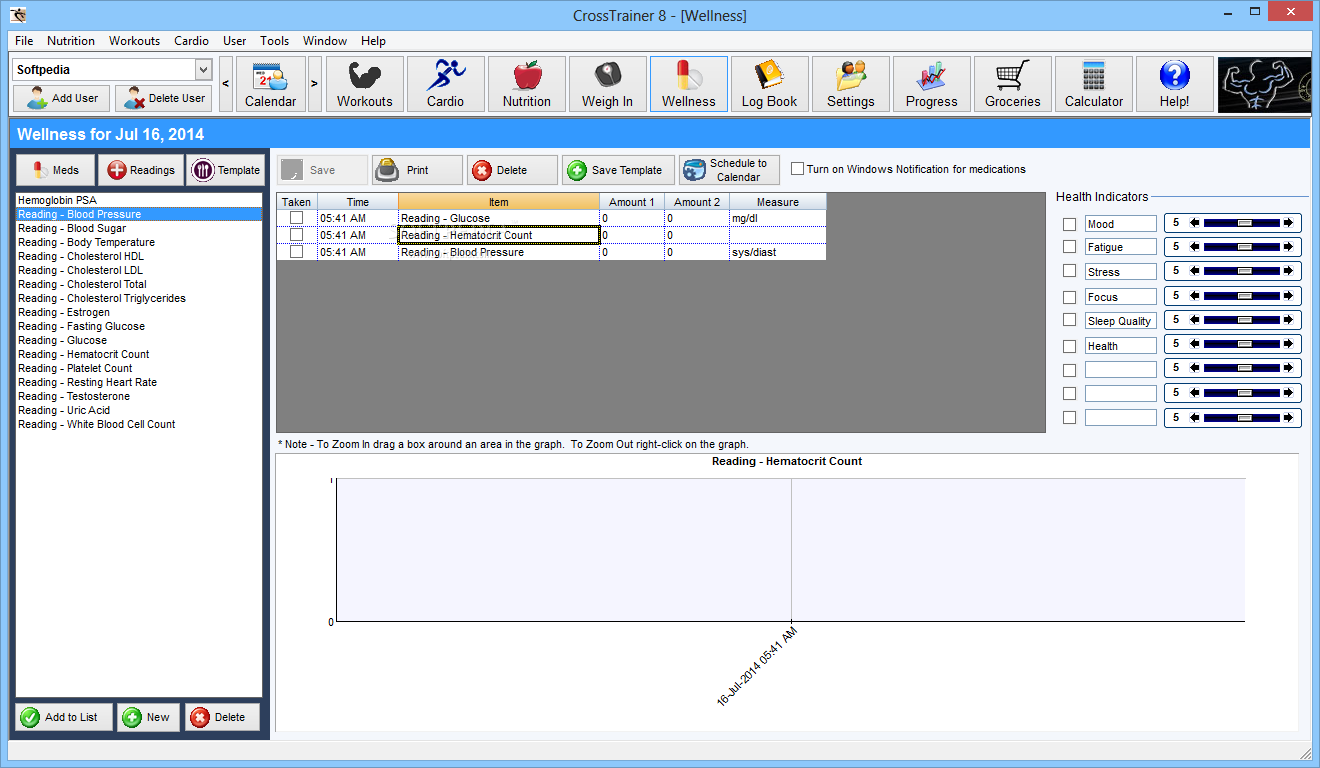1320x768 pixels.
Task: Click the Taken column header
Action: click(297, 202)
